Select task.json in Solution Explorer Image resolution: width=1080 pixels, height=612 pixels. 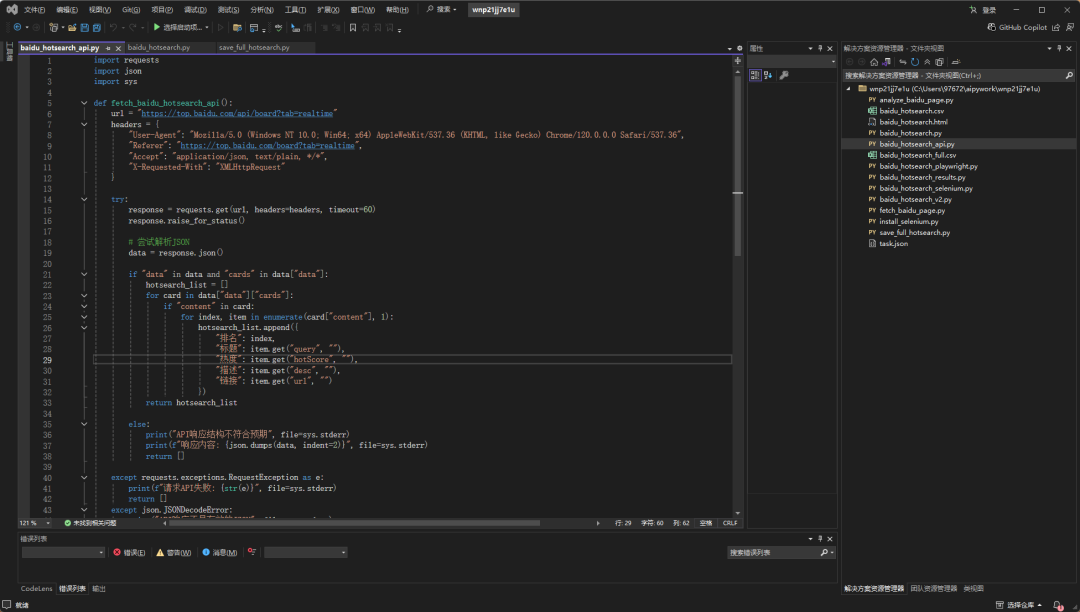click(893, 243)
